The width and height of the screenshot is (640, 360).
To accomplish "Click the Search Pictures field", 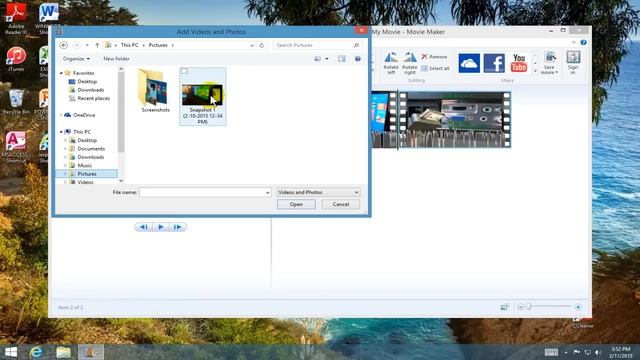I will (x=313, y=45).
